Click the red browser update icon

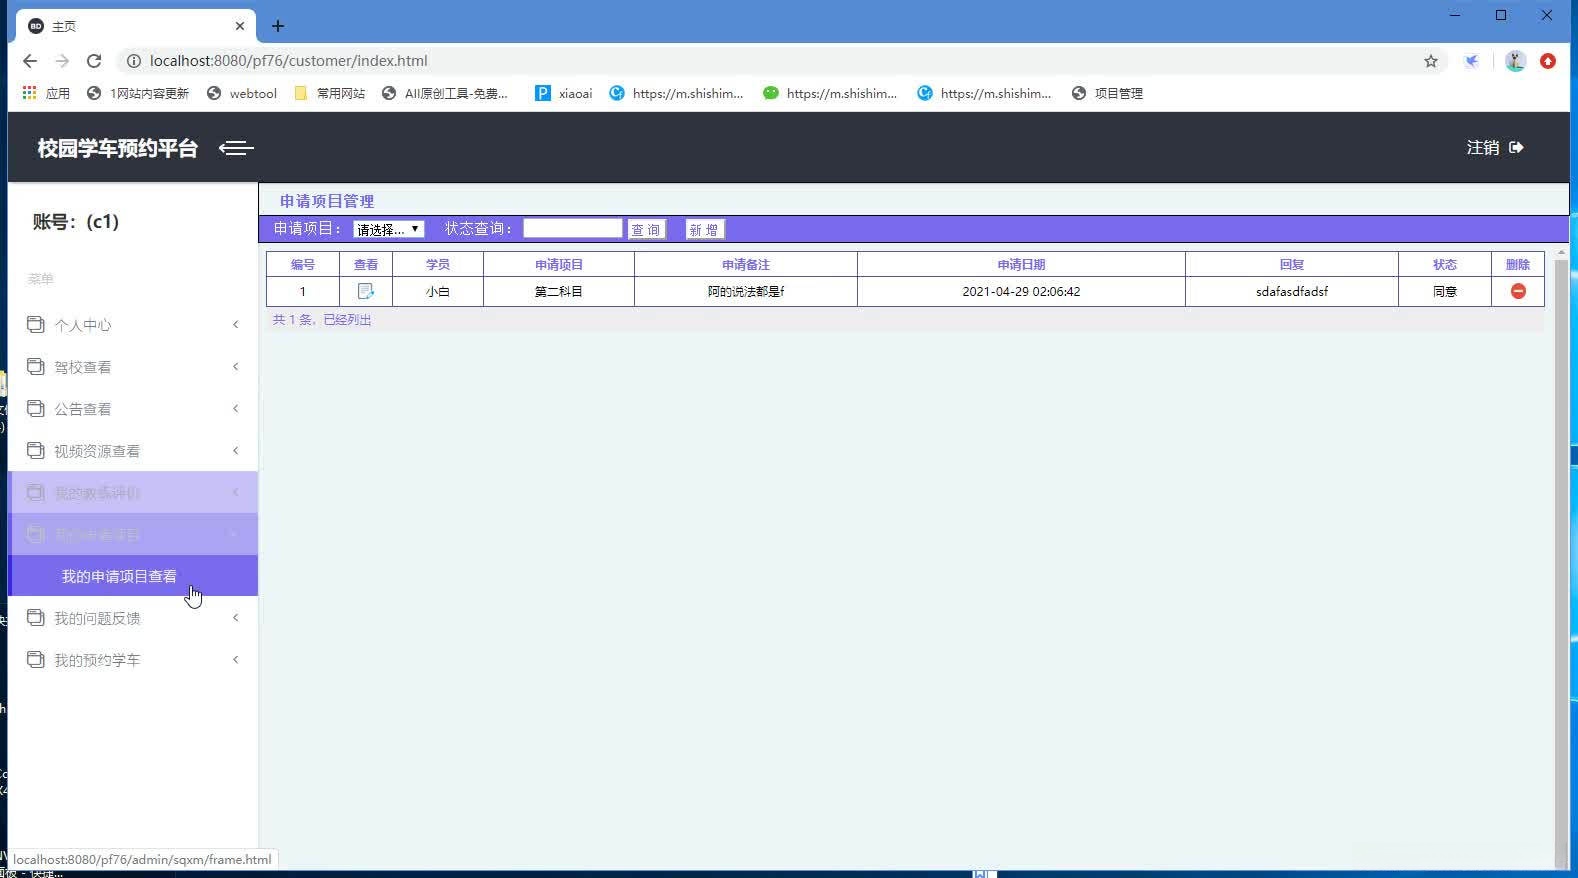pos(1548,61)
